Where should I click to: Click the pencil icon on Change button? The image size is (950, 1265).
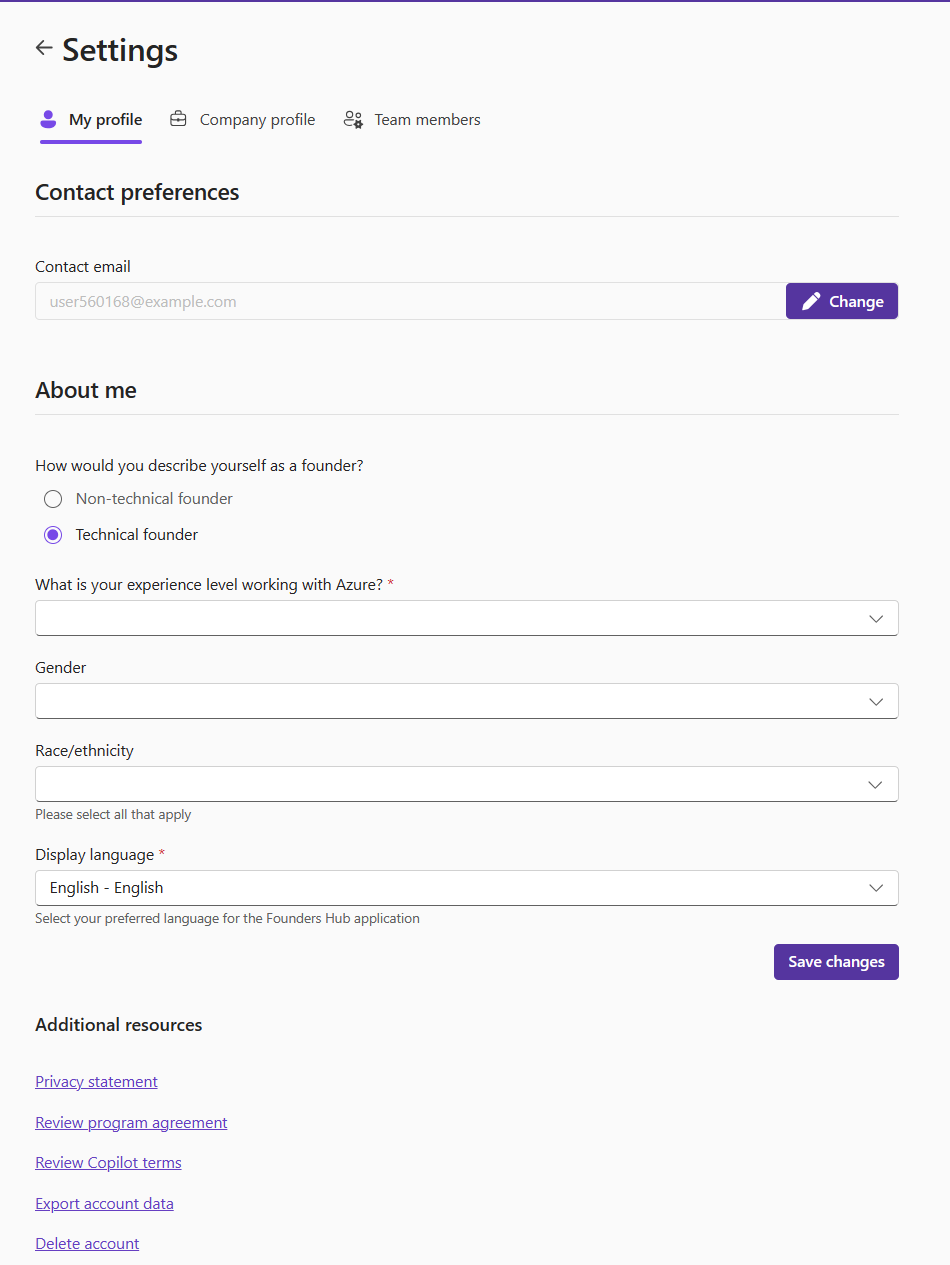tap(811, 302)
